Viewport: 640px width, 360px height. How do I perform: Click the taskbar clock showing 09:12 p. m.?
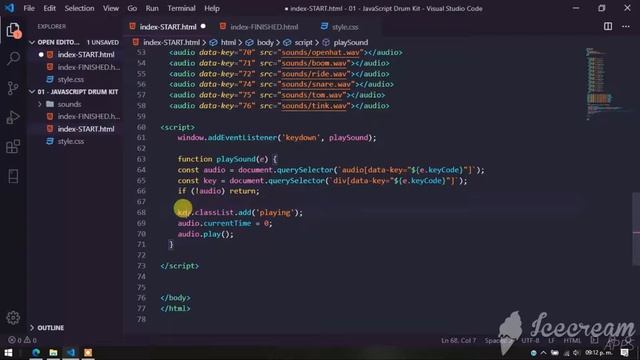[599, 353]
